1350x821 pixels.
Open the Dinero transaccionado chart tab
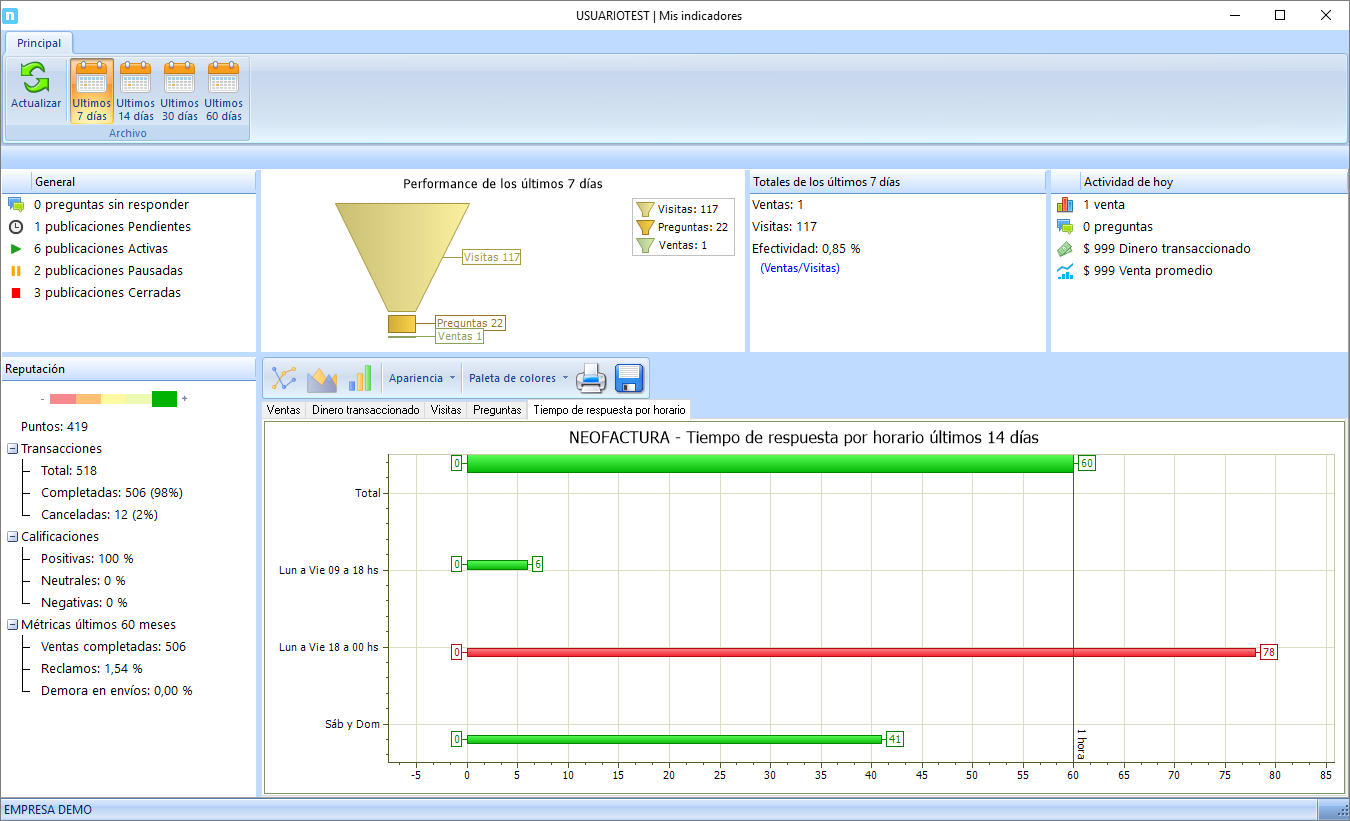(x=366, y=410)
